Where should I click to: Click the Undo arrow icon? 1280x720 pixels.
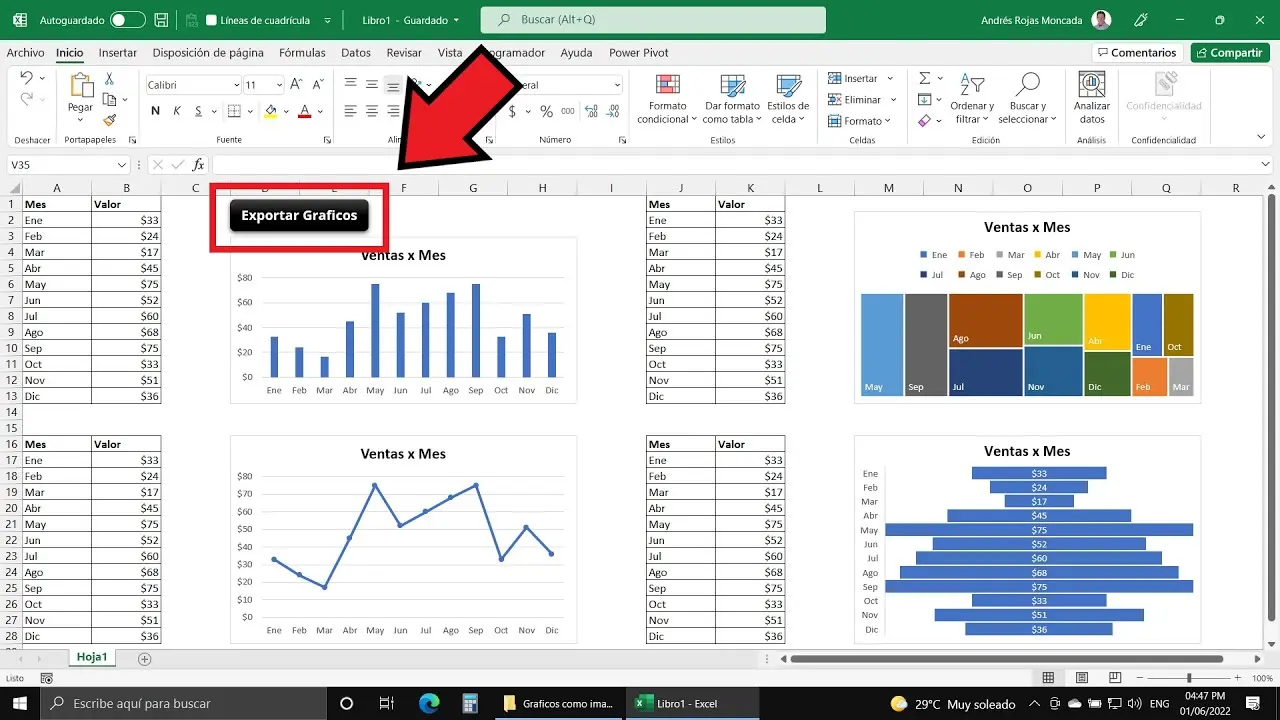tap(27, 78)
